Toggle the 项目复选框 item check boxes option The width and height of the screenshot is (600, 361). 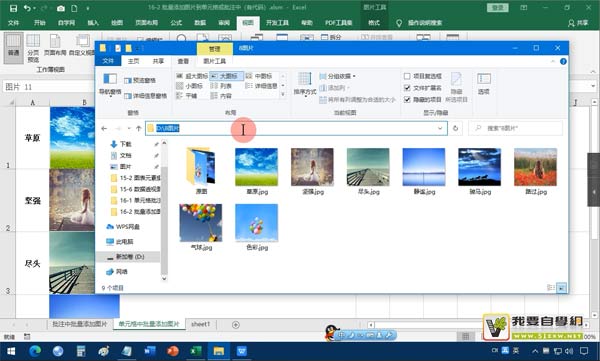point(423,76)
